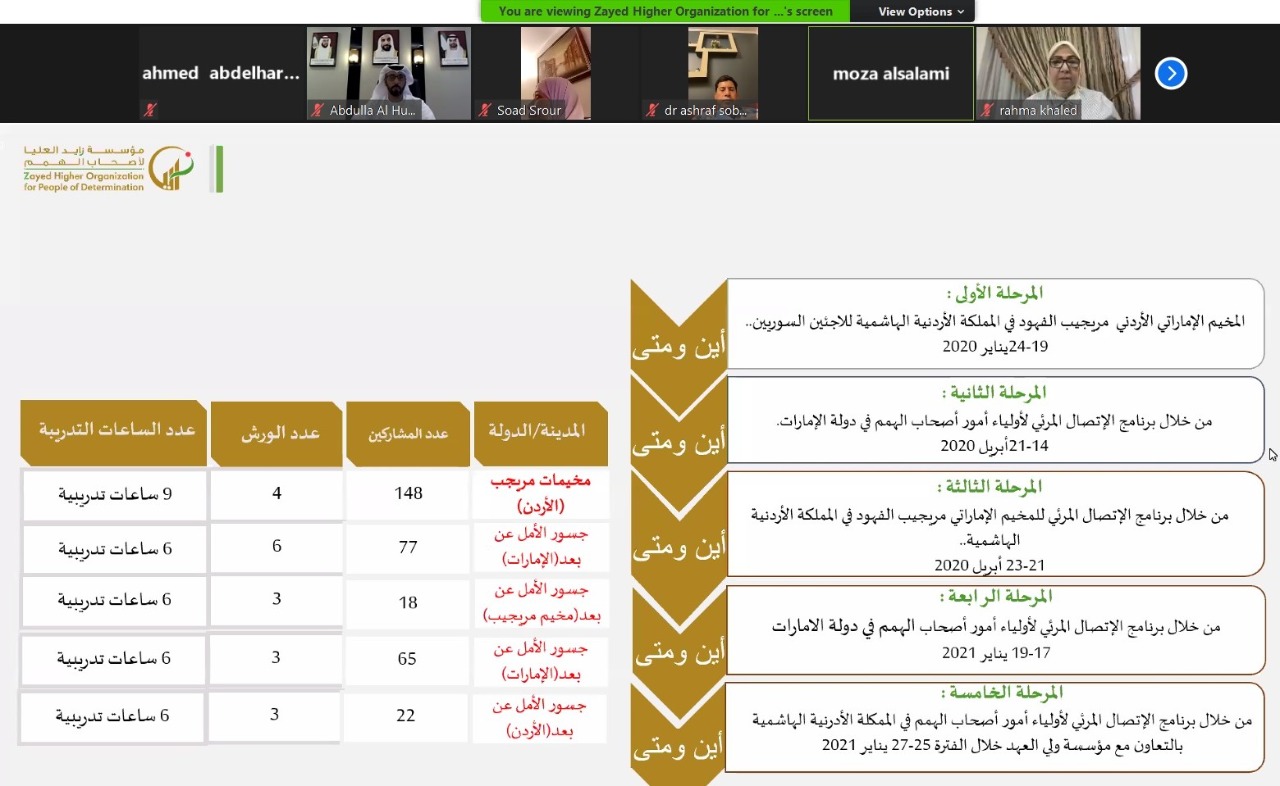Click the next participants arrow button
This screenshot has width=1280, height=786.
point(1171,73)
